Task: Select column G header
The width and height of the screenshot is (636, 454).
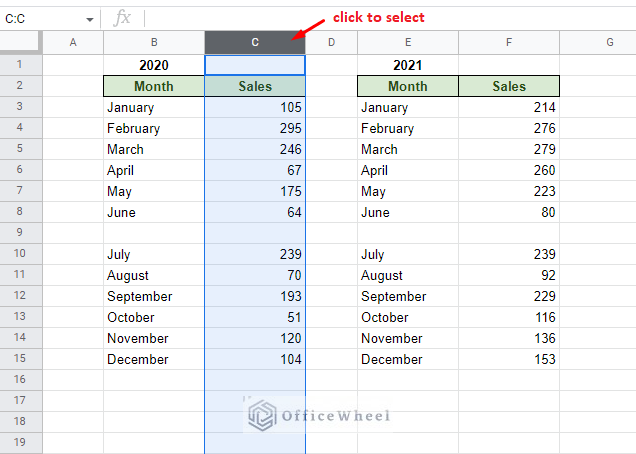Action: [x=598, y=42]
